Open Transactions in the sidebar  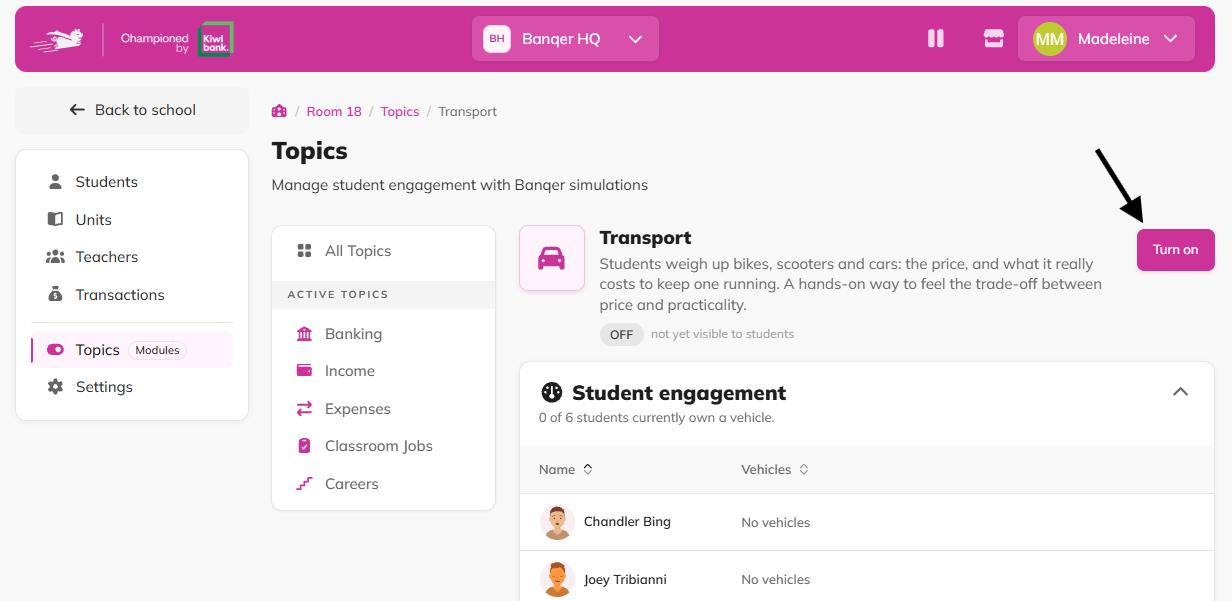coord(132,295)
